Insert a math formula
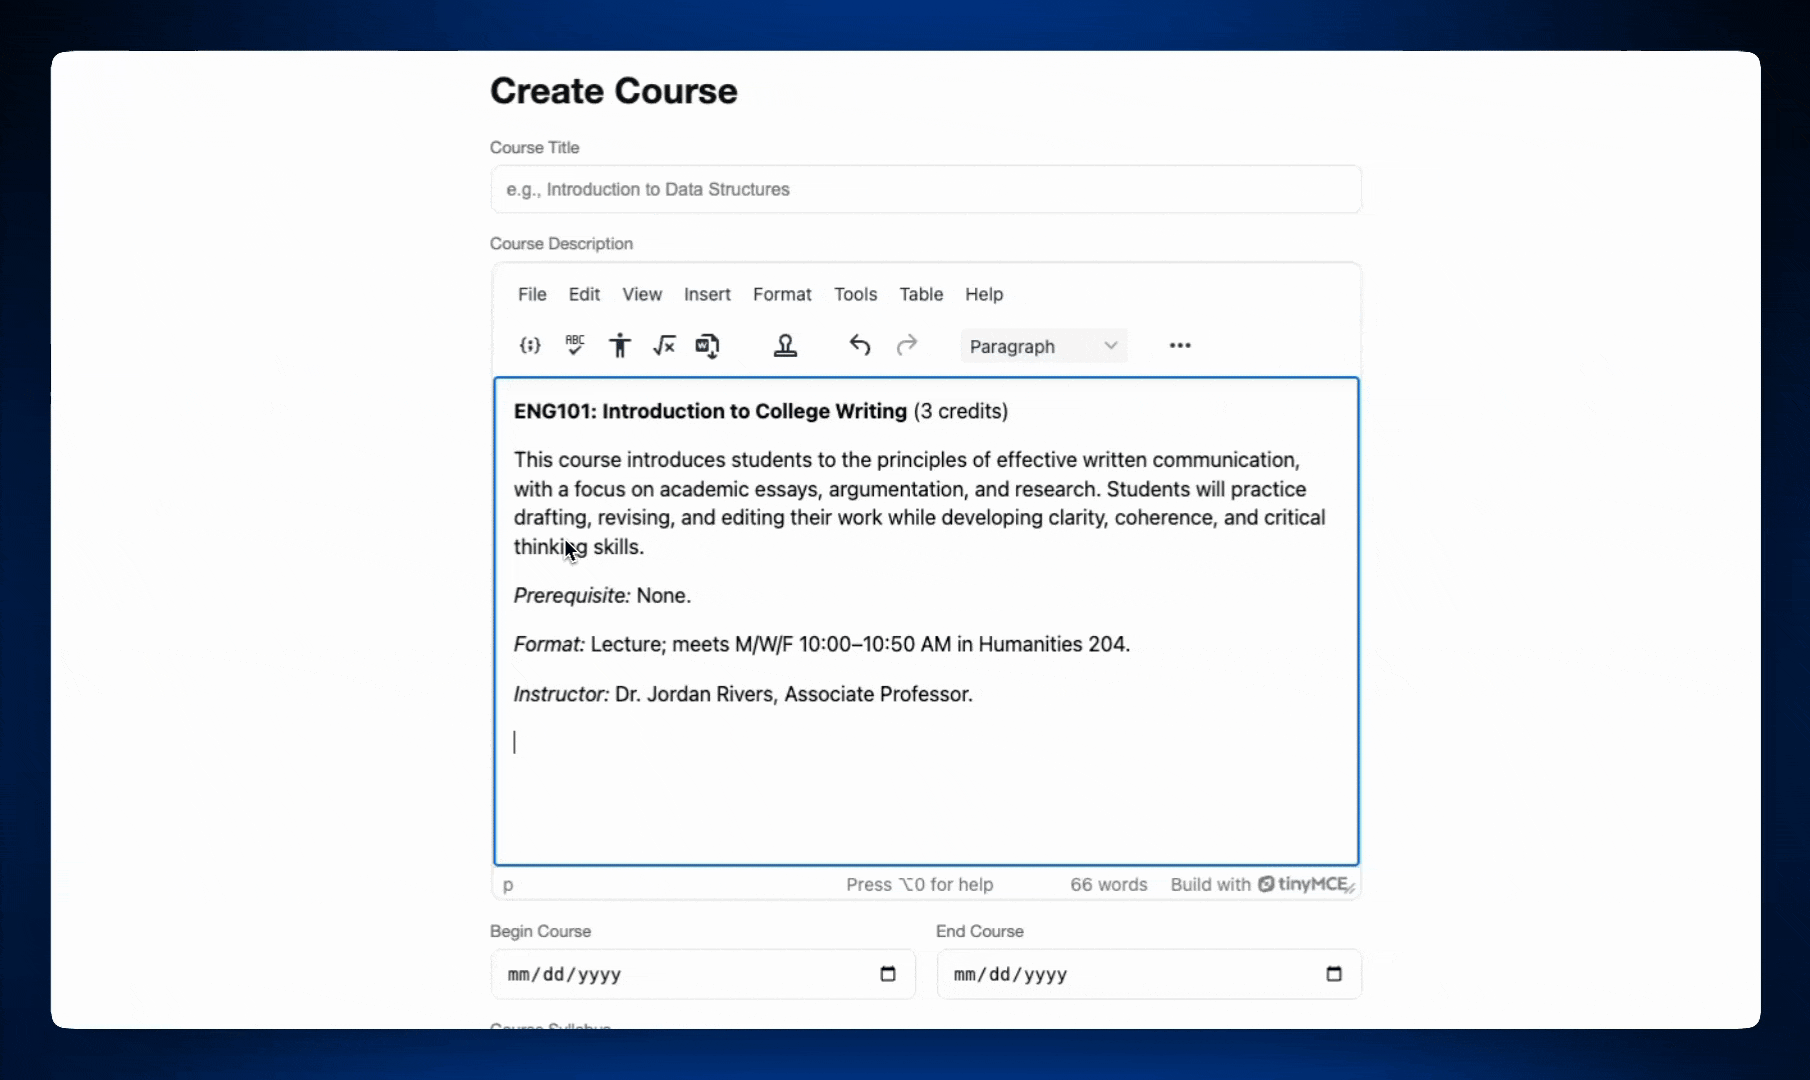 (664, 345)
